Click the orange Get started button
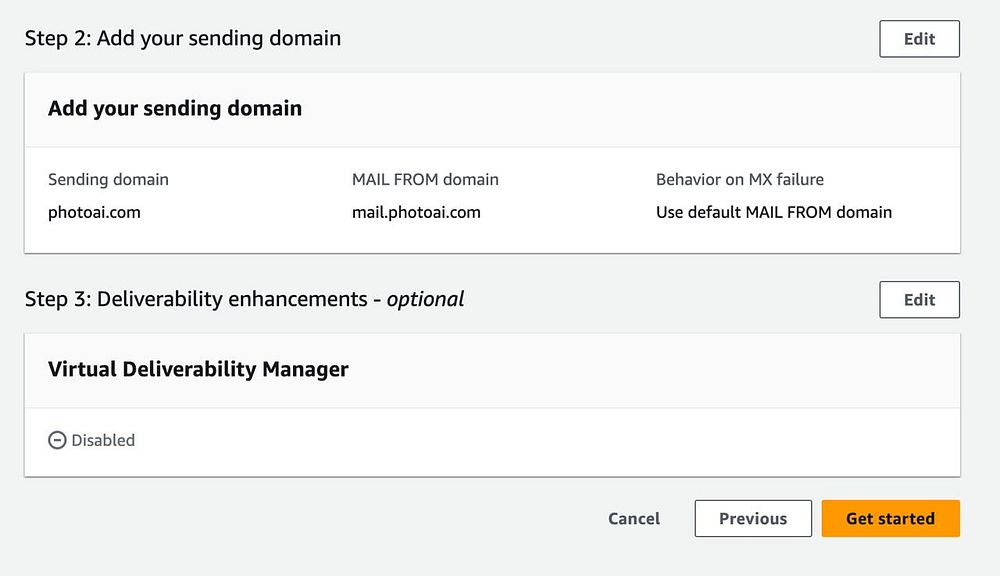The height and width of the screenshot is (576, 1000). point(890,518)
